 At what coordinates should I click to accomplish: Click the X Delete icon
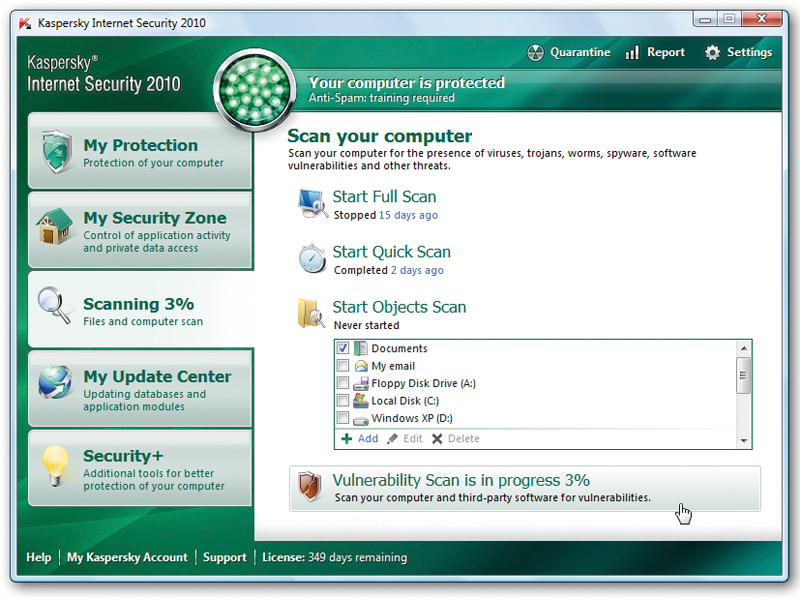pos(437,439)
